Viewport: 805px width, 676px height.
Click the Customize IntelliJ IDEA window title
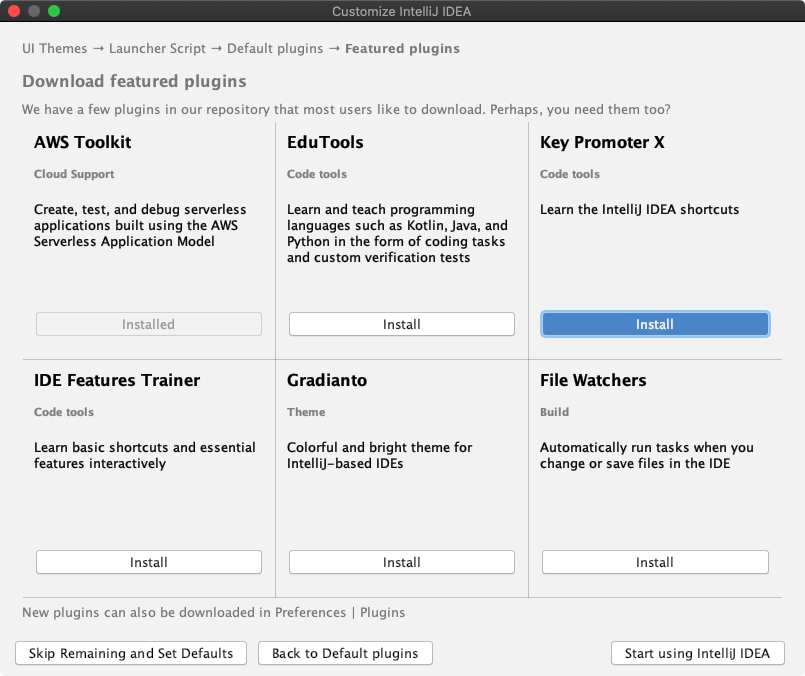pyautogui.click(x=401, y=11)
